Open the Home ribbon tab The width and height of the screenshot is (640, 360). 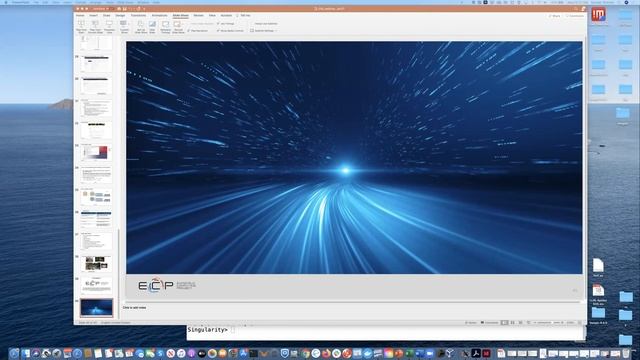[80, 16]
